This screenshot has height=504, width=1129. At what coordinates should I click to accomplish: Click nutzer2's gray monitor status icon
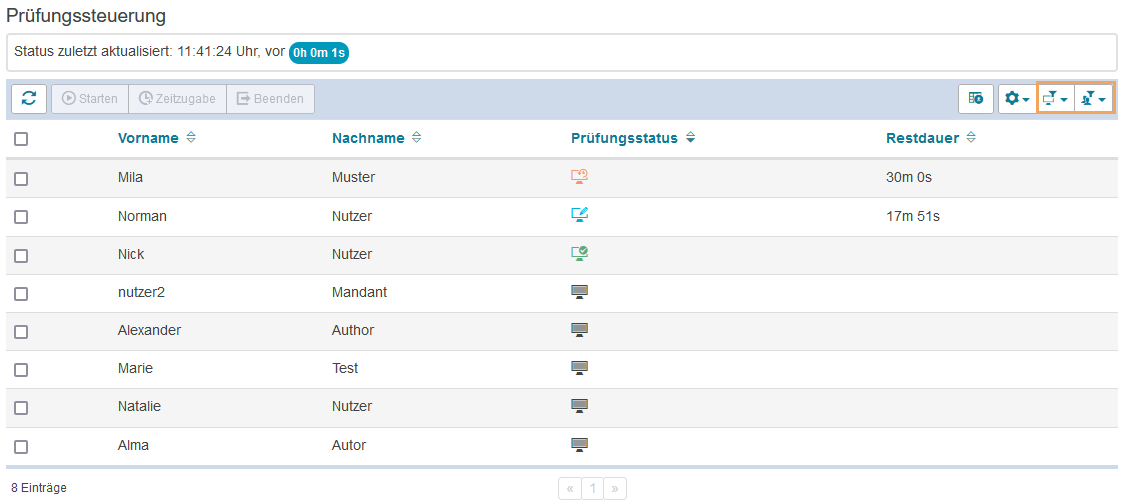click(580, 292)
